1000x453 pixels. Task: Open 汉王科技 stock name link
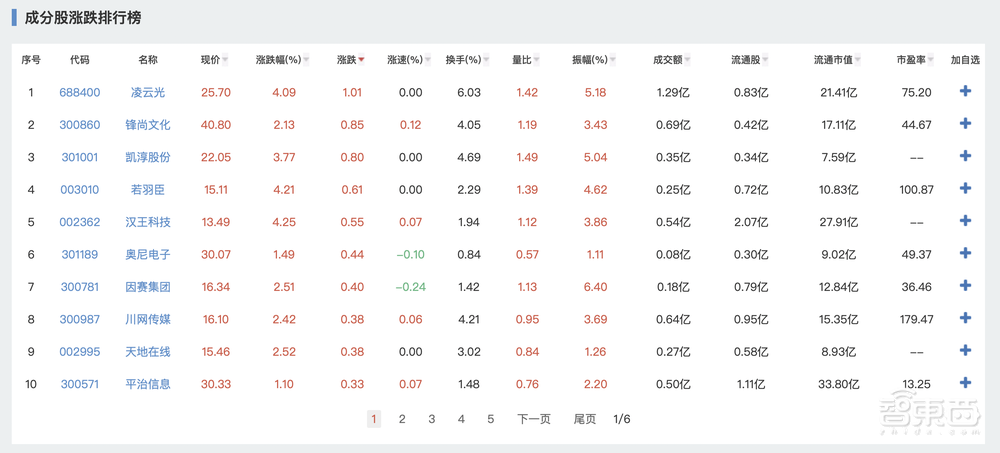pos(148,221)
